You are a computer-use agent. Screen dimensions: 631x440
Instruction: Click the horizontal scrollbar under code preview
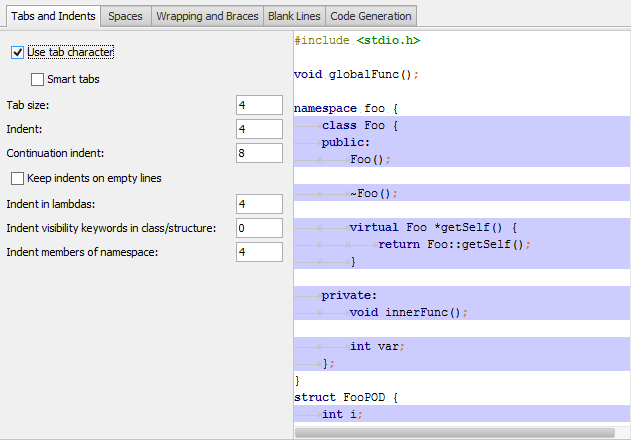pos(455,433)
